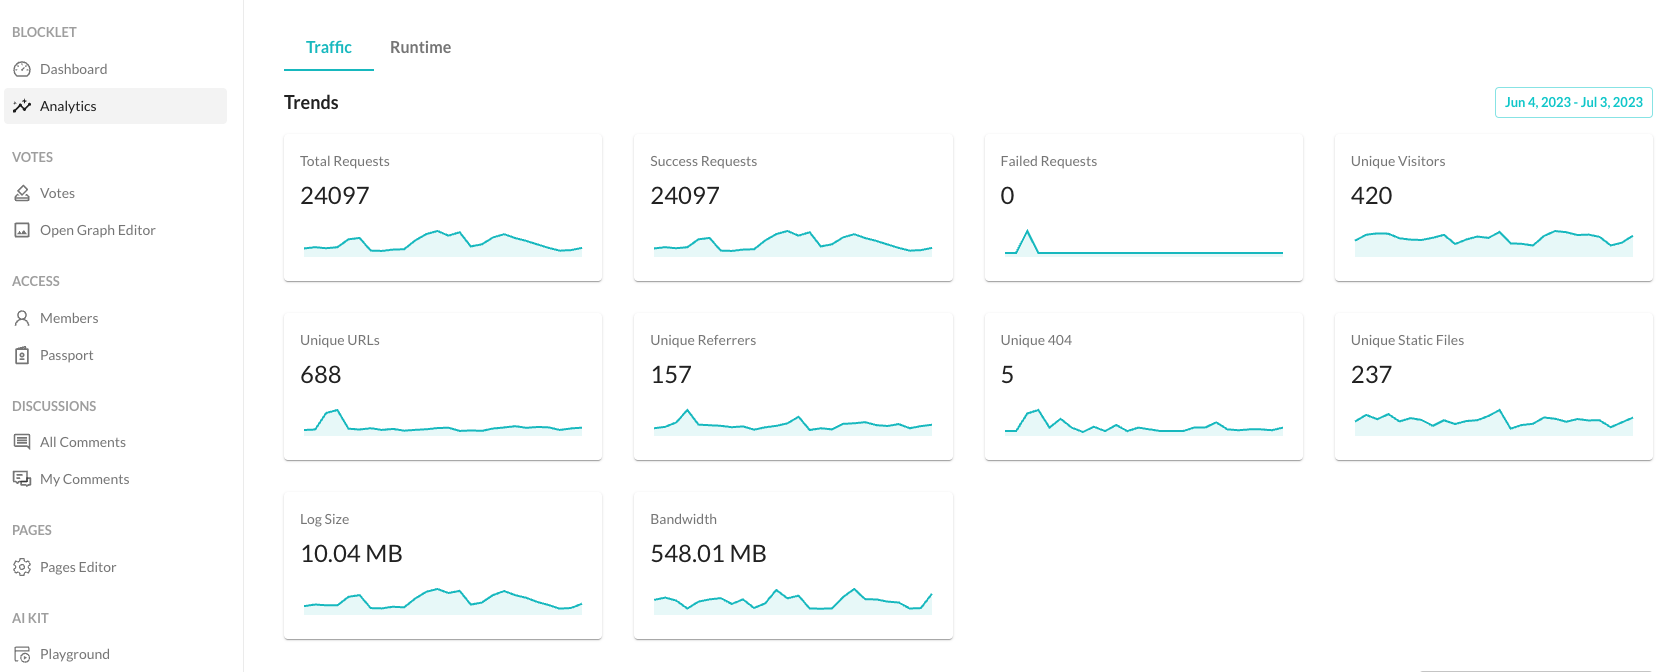Image resolution: width=1673 pixels, height=672 pixels.
Task: Click the Open Graph Editor image icon
Action: tap(22, 230)
